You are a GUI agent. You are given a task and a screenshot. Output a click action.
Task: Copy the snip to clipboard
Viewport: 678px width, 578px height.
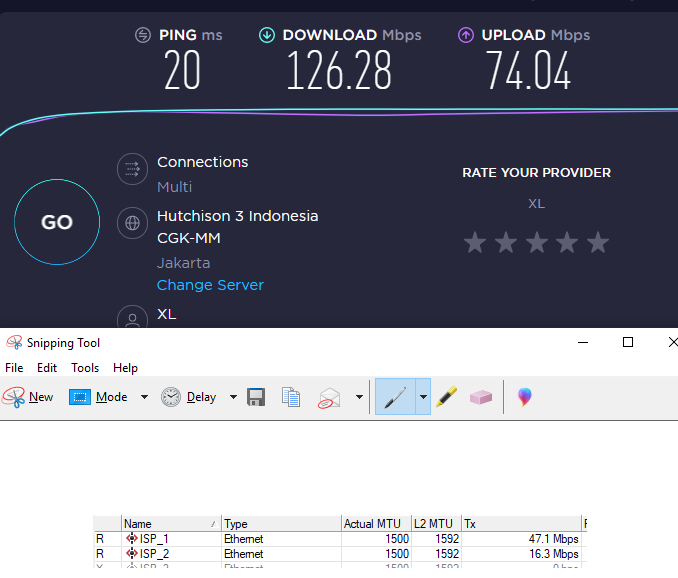pyautogui.click(x=291, y=397)
